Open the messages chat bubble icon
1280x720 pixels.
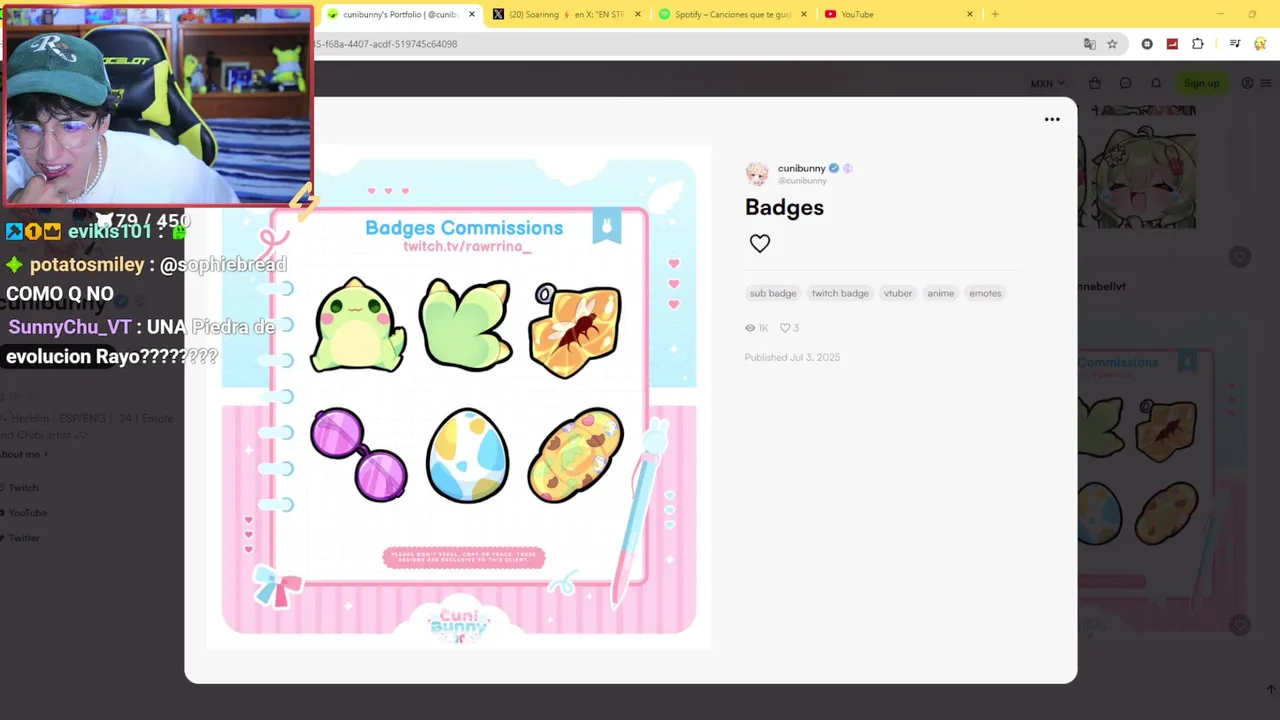(1125, 83)
